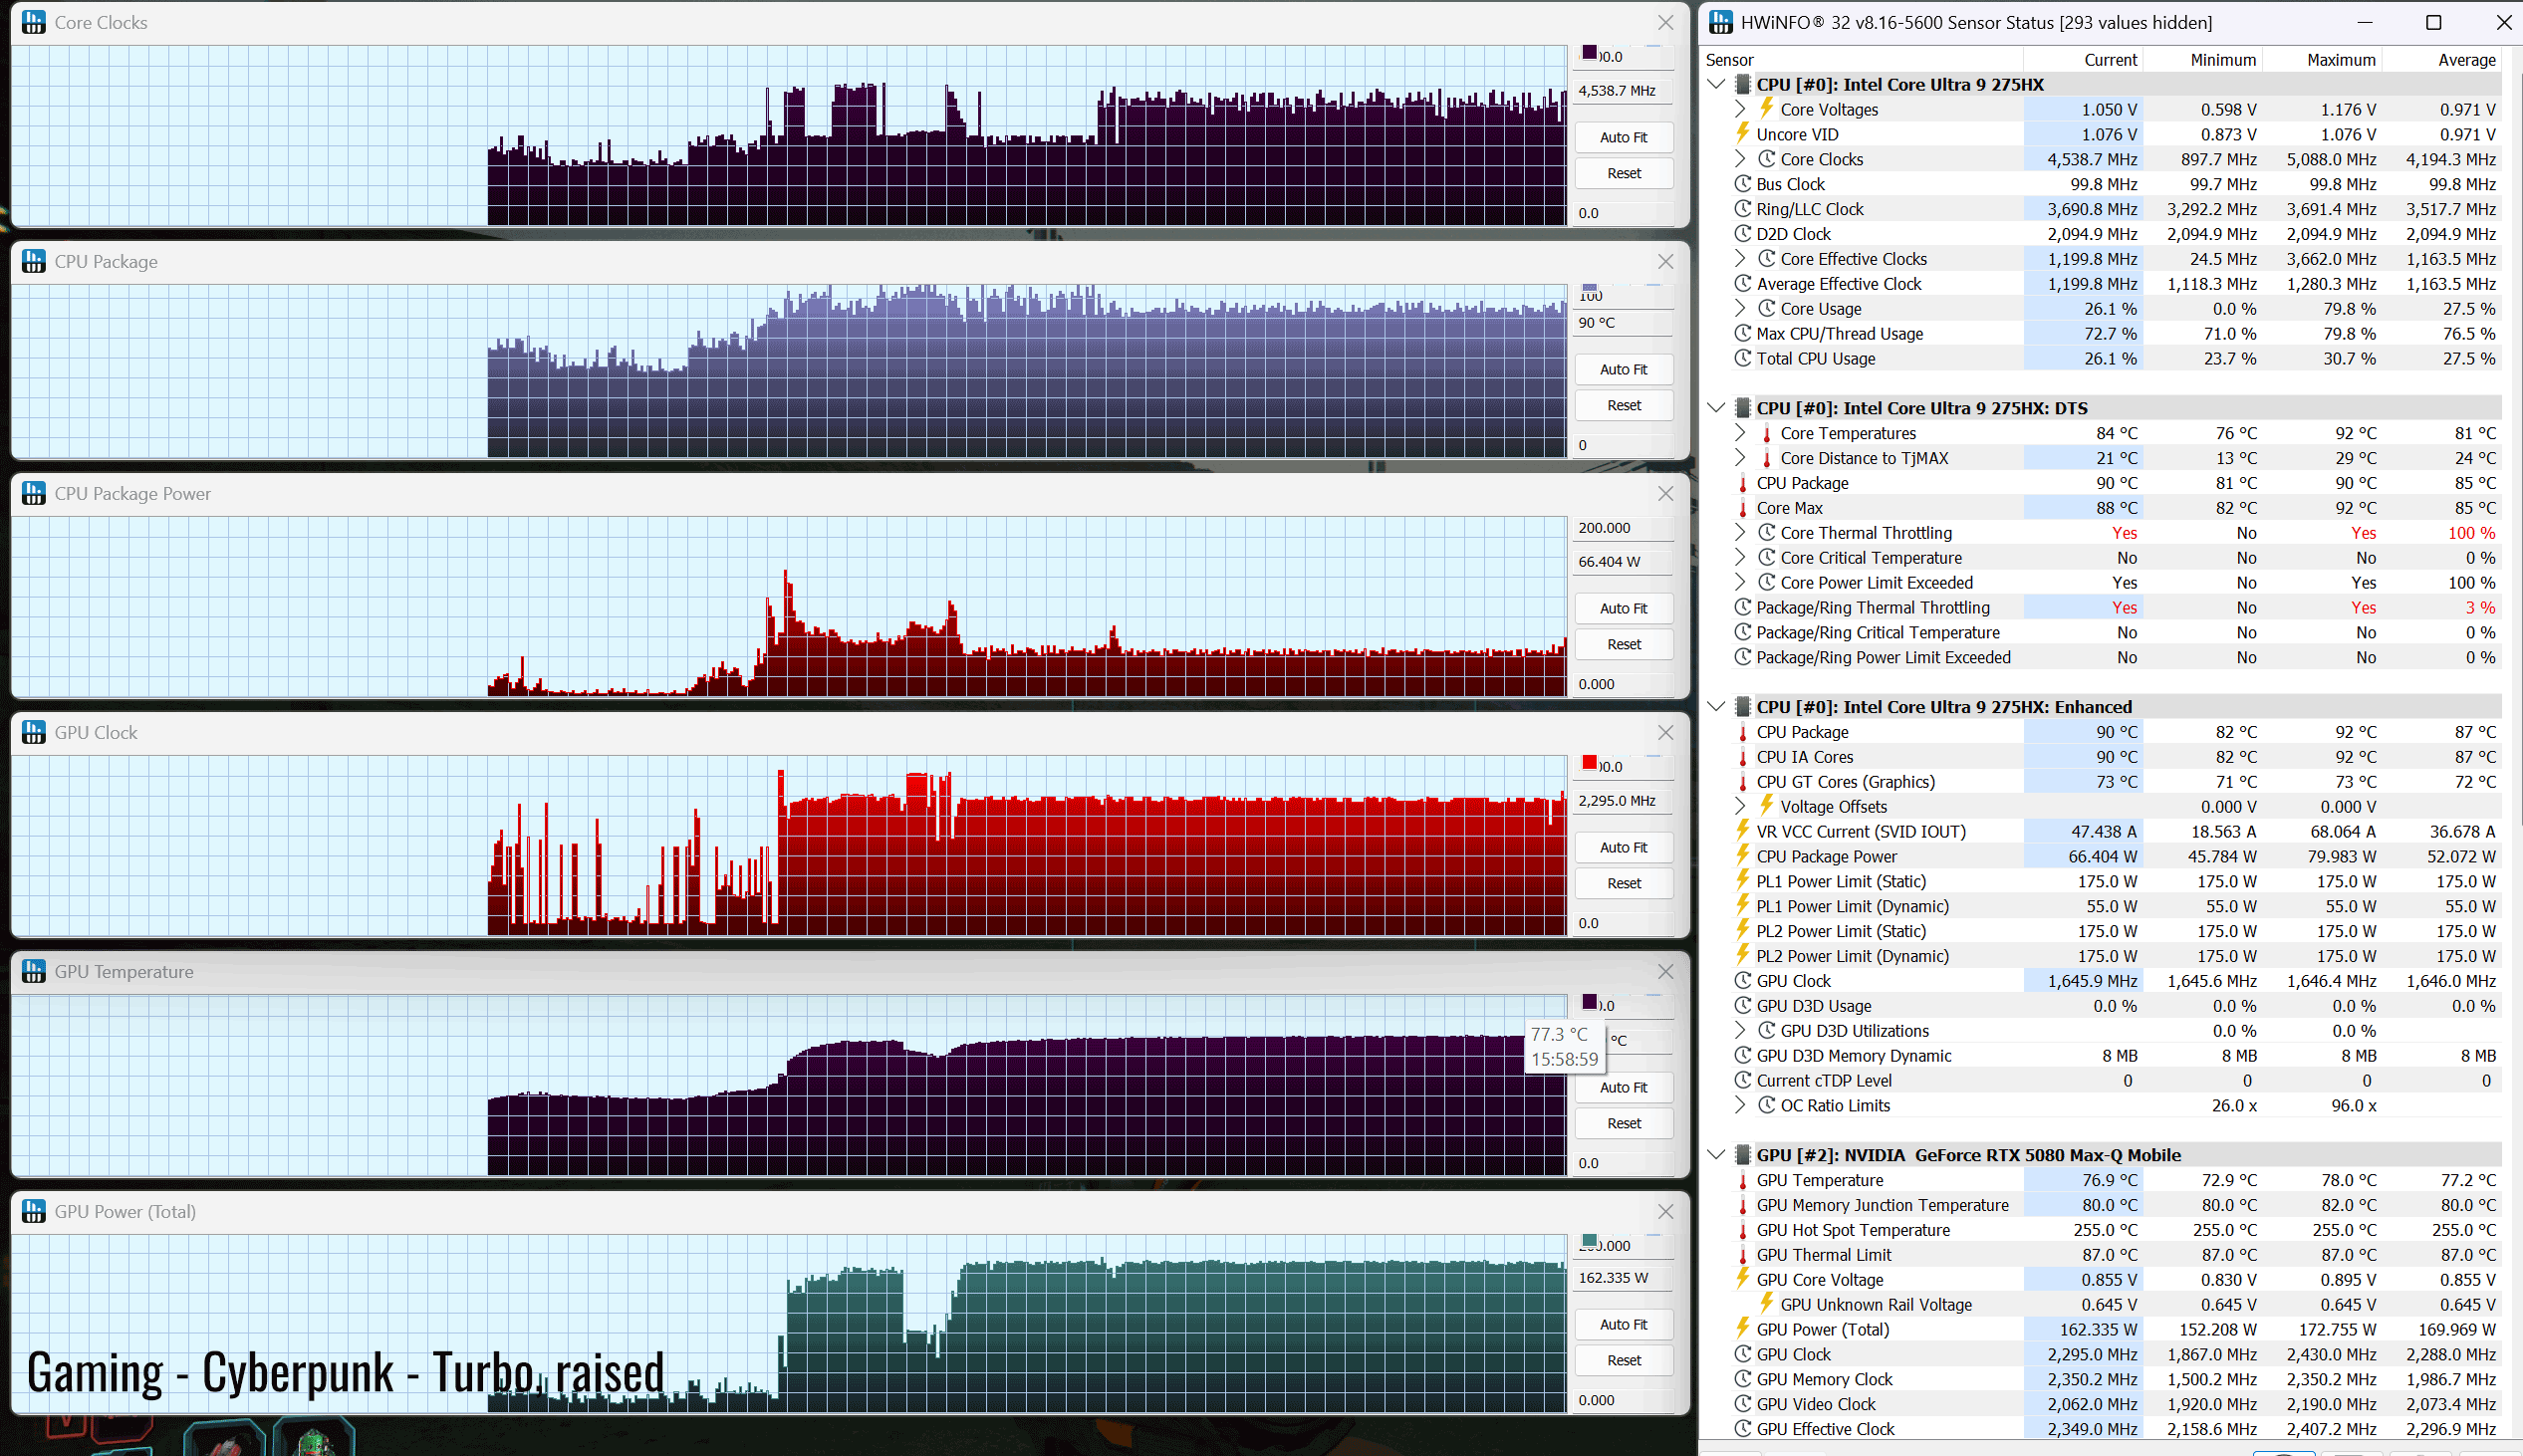Expand the Voltage Offsets row

[x=1741, y=806]
